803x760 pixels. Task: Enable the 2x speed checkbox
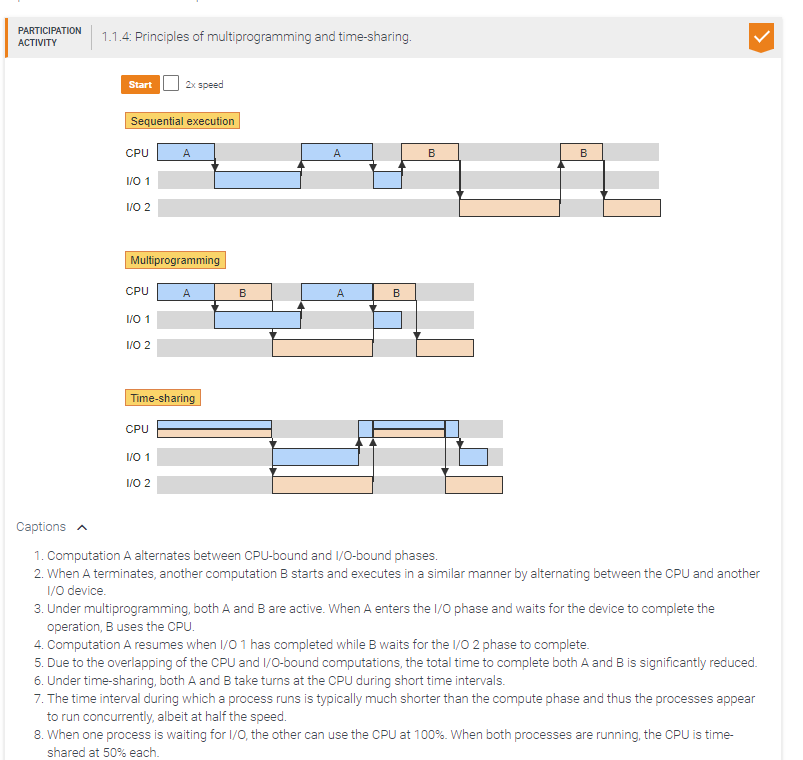coord(171,84)
